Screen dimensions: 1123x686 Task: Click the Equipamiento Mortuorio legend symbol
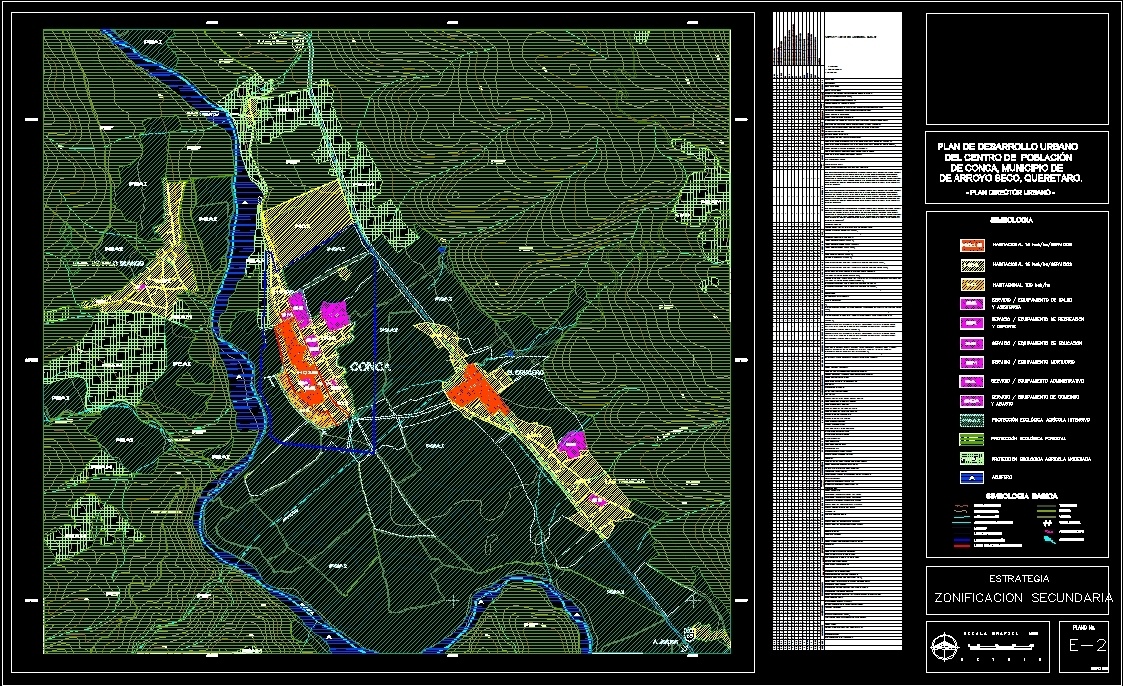pyautogui.click(x=971, y=363)
